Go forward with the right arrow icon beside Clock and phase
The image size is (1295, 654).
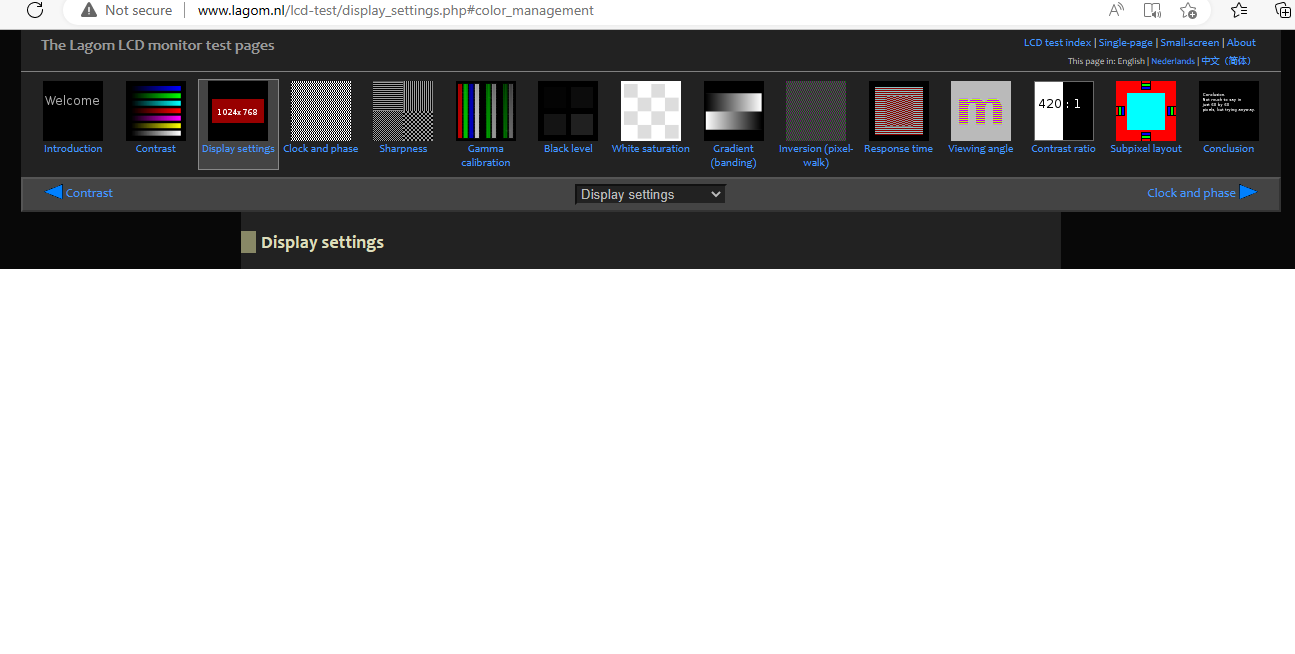click(1248, 192)
